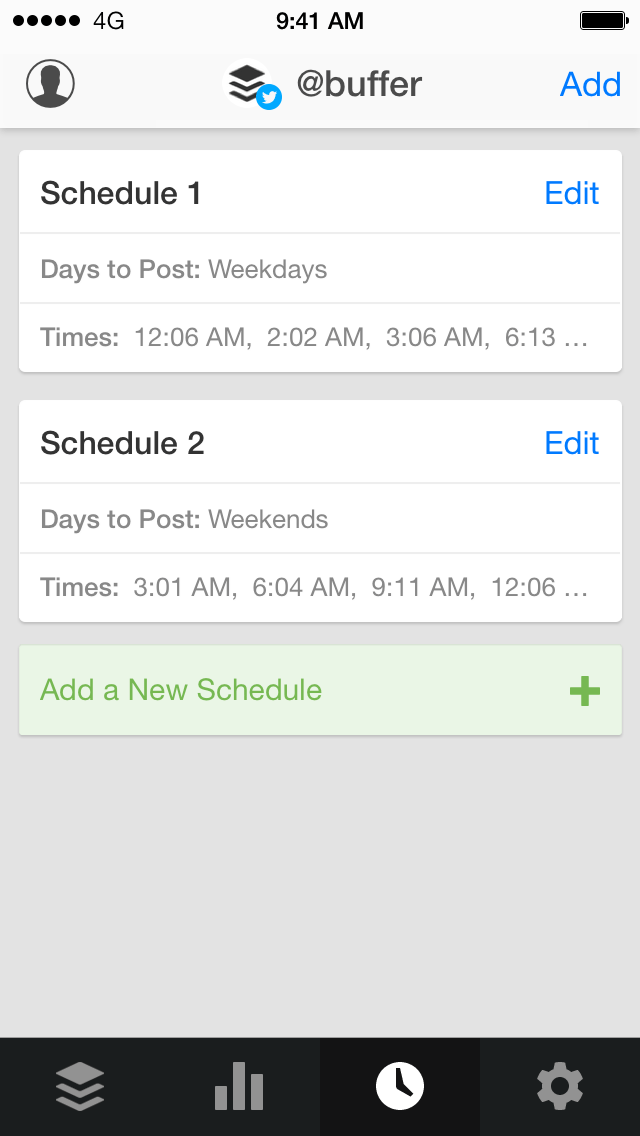Tap the 9:41 AM clock in status bar

pyautogui.click(x=320, y=20)
